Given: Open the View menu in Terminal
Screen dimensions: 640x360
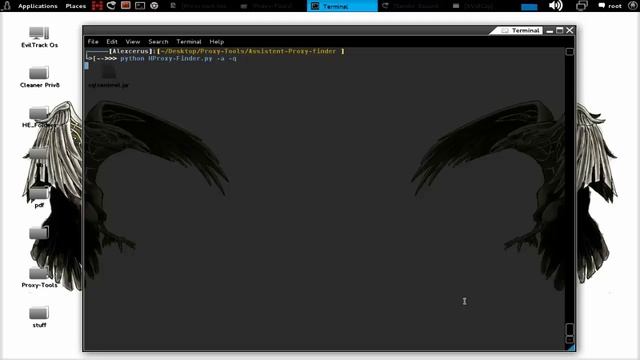Looking at the screenshot, I should tap(133, 42).
